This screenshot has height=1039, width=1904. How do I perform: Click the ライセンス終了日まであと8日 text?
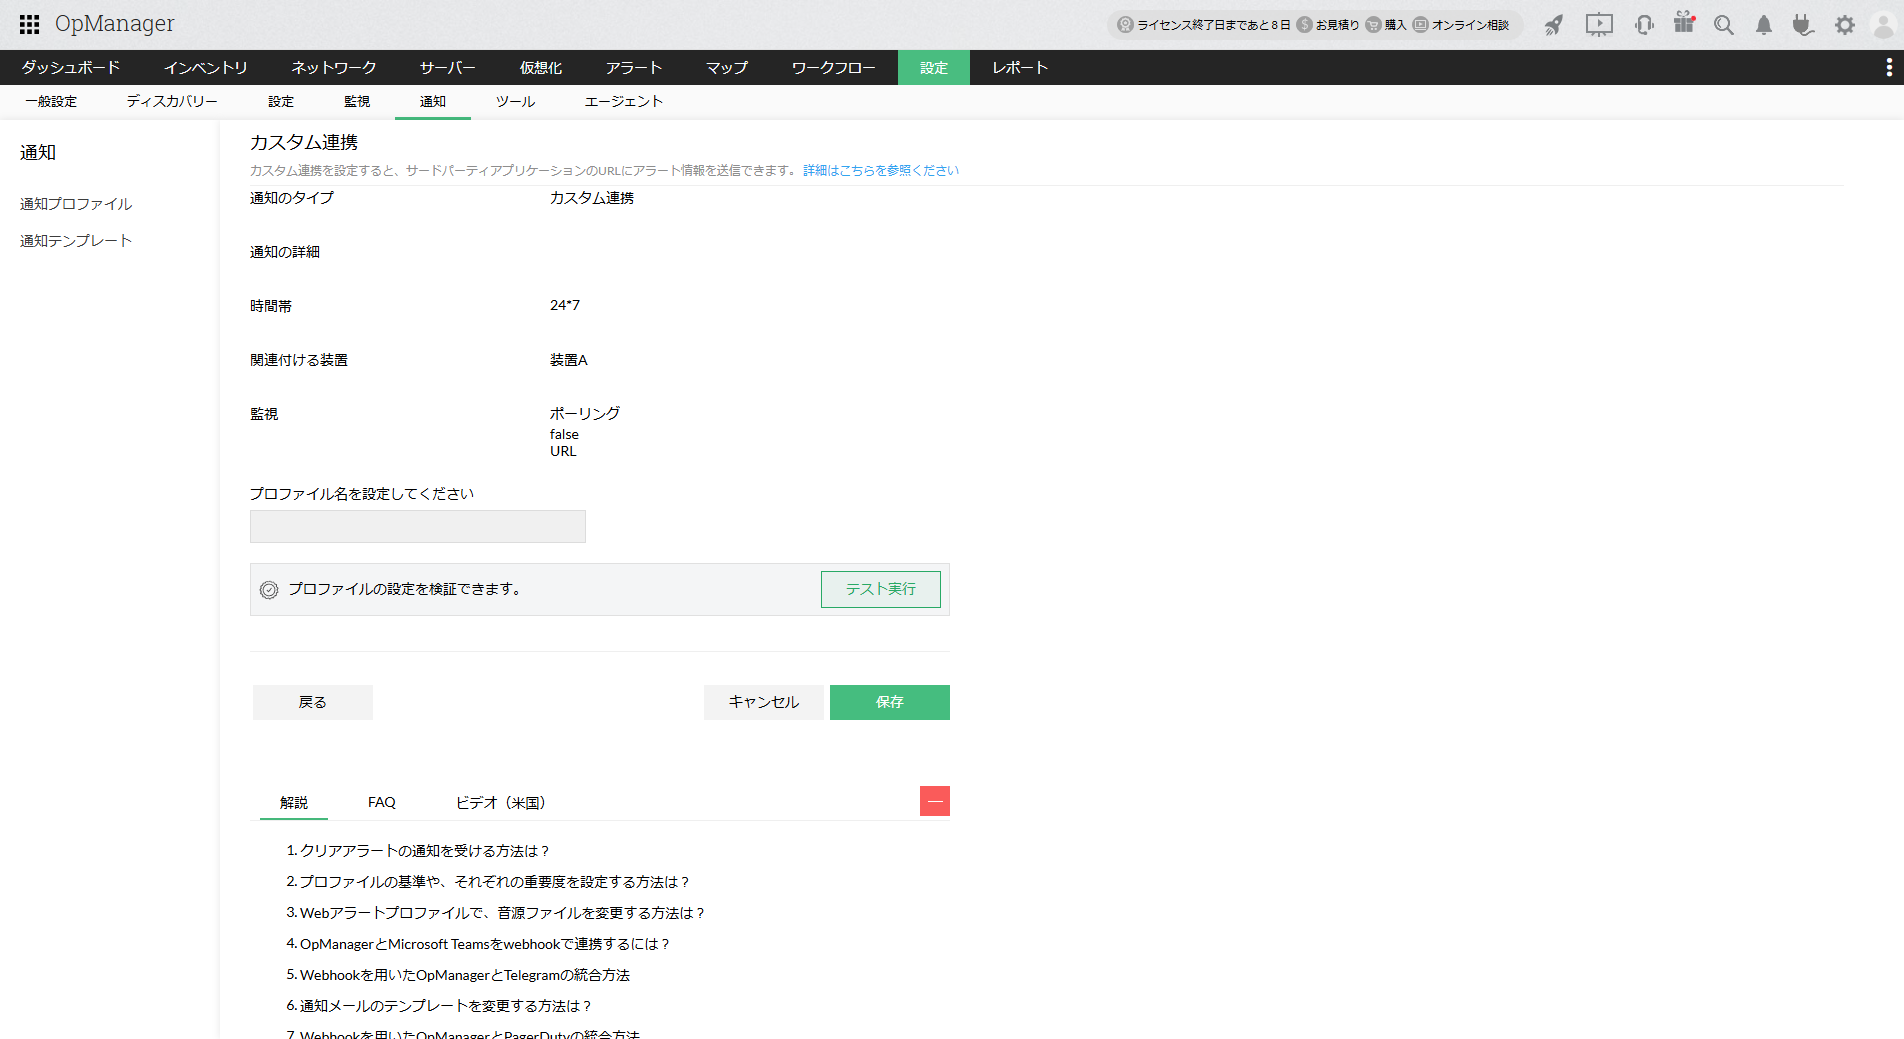(x=1214, y=25)
